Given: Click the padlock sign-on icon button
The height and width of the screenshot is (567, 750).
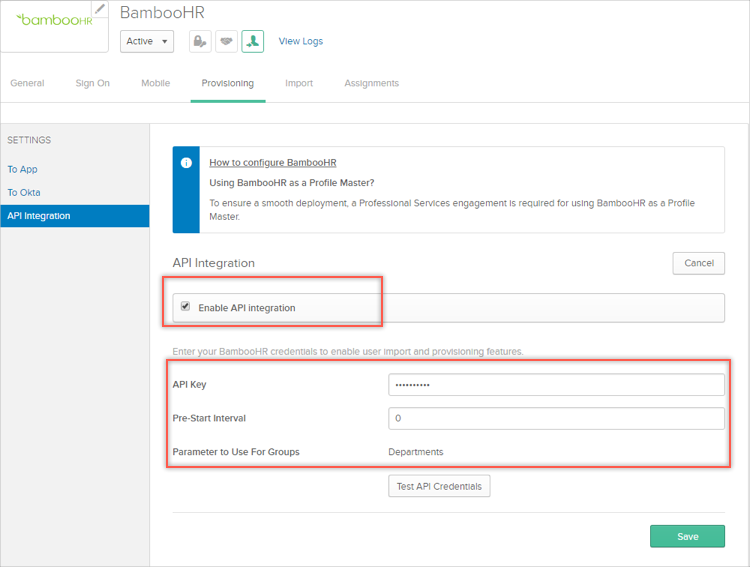Looking at the screenshot, I should pyautogui.click(x=200, y=41).
